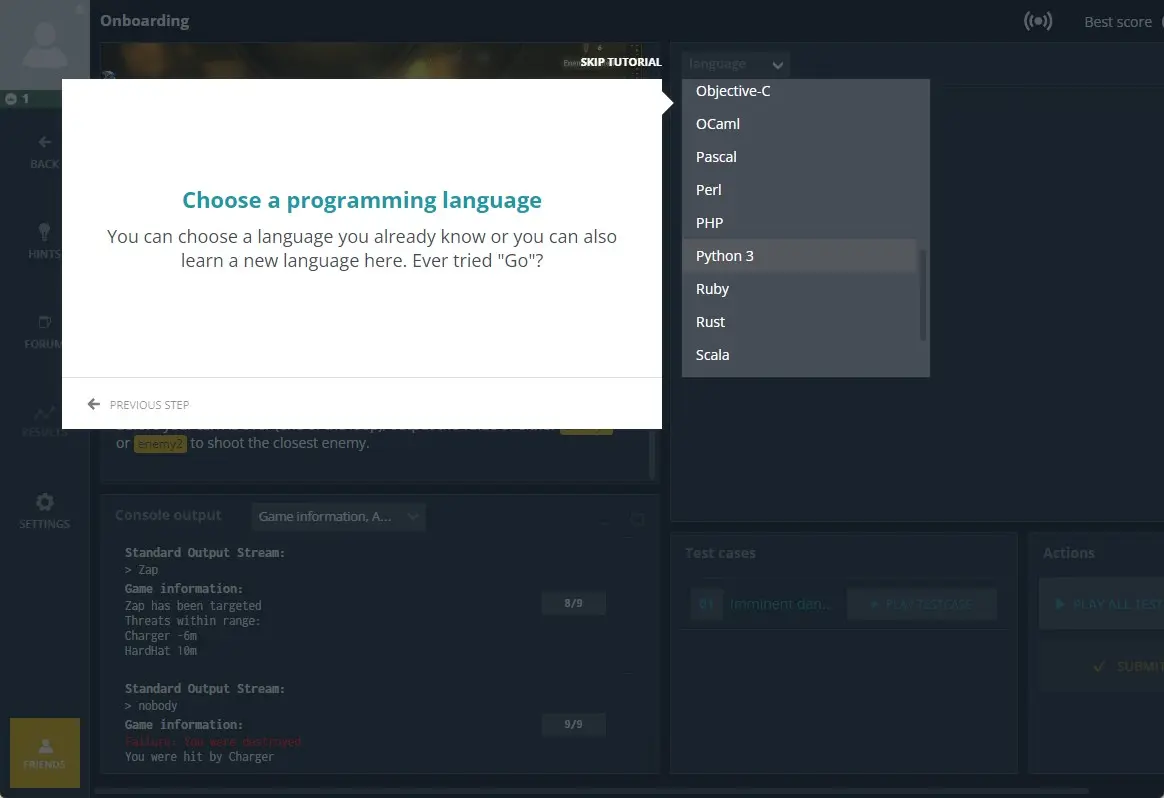This screenshot has height=798, width=1164.
Task: Choose Pascal as programming language
Action: (x=800, y=157)
